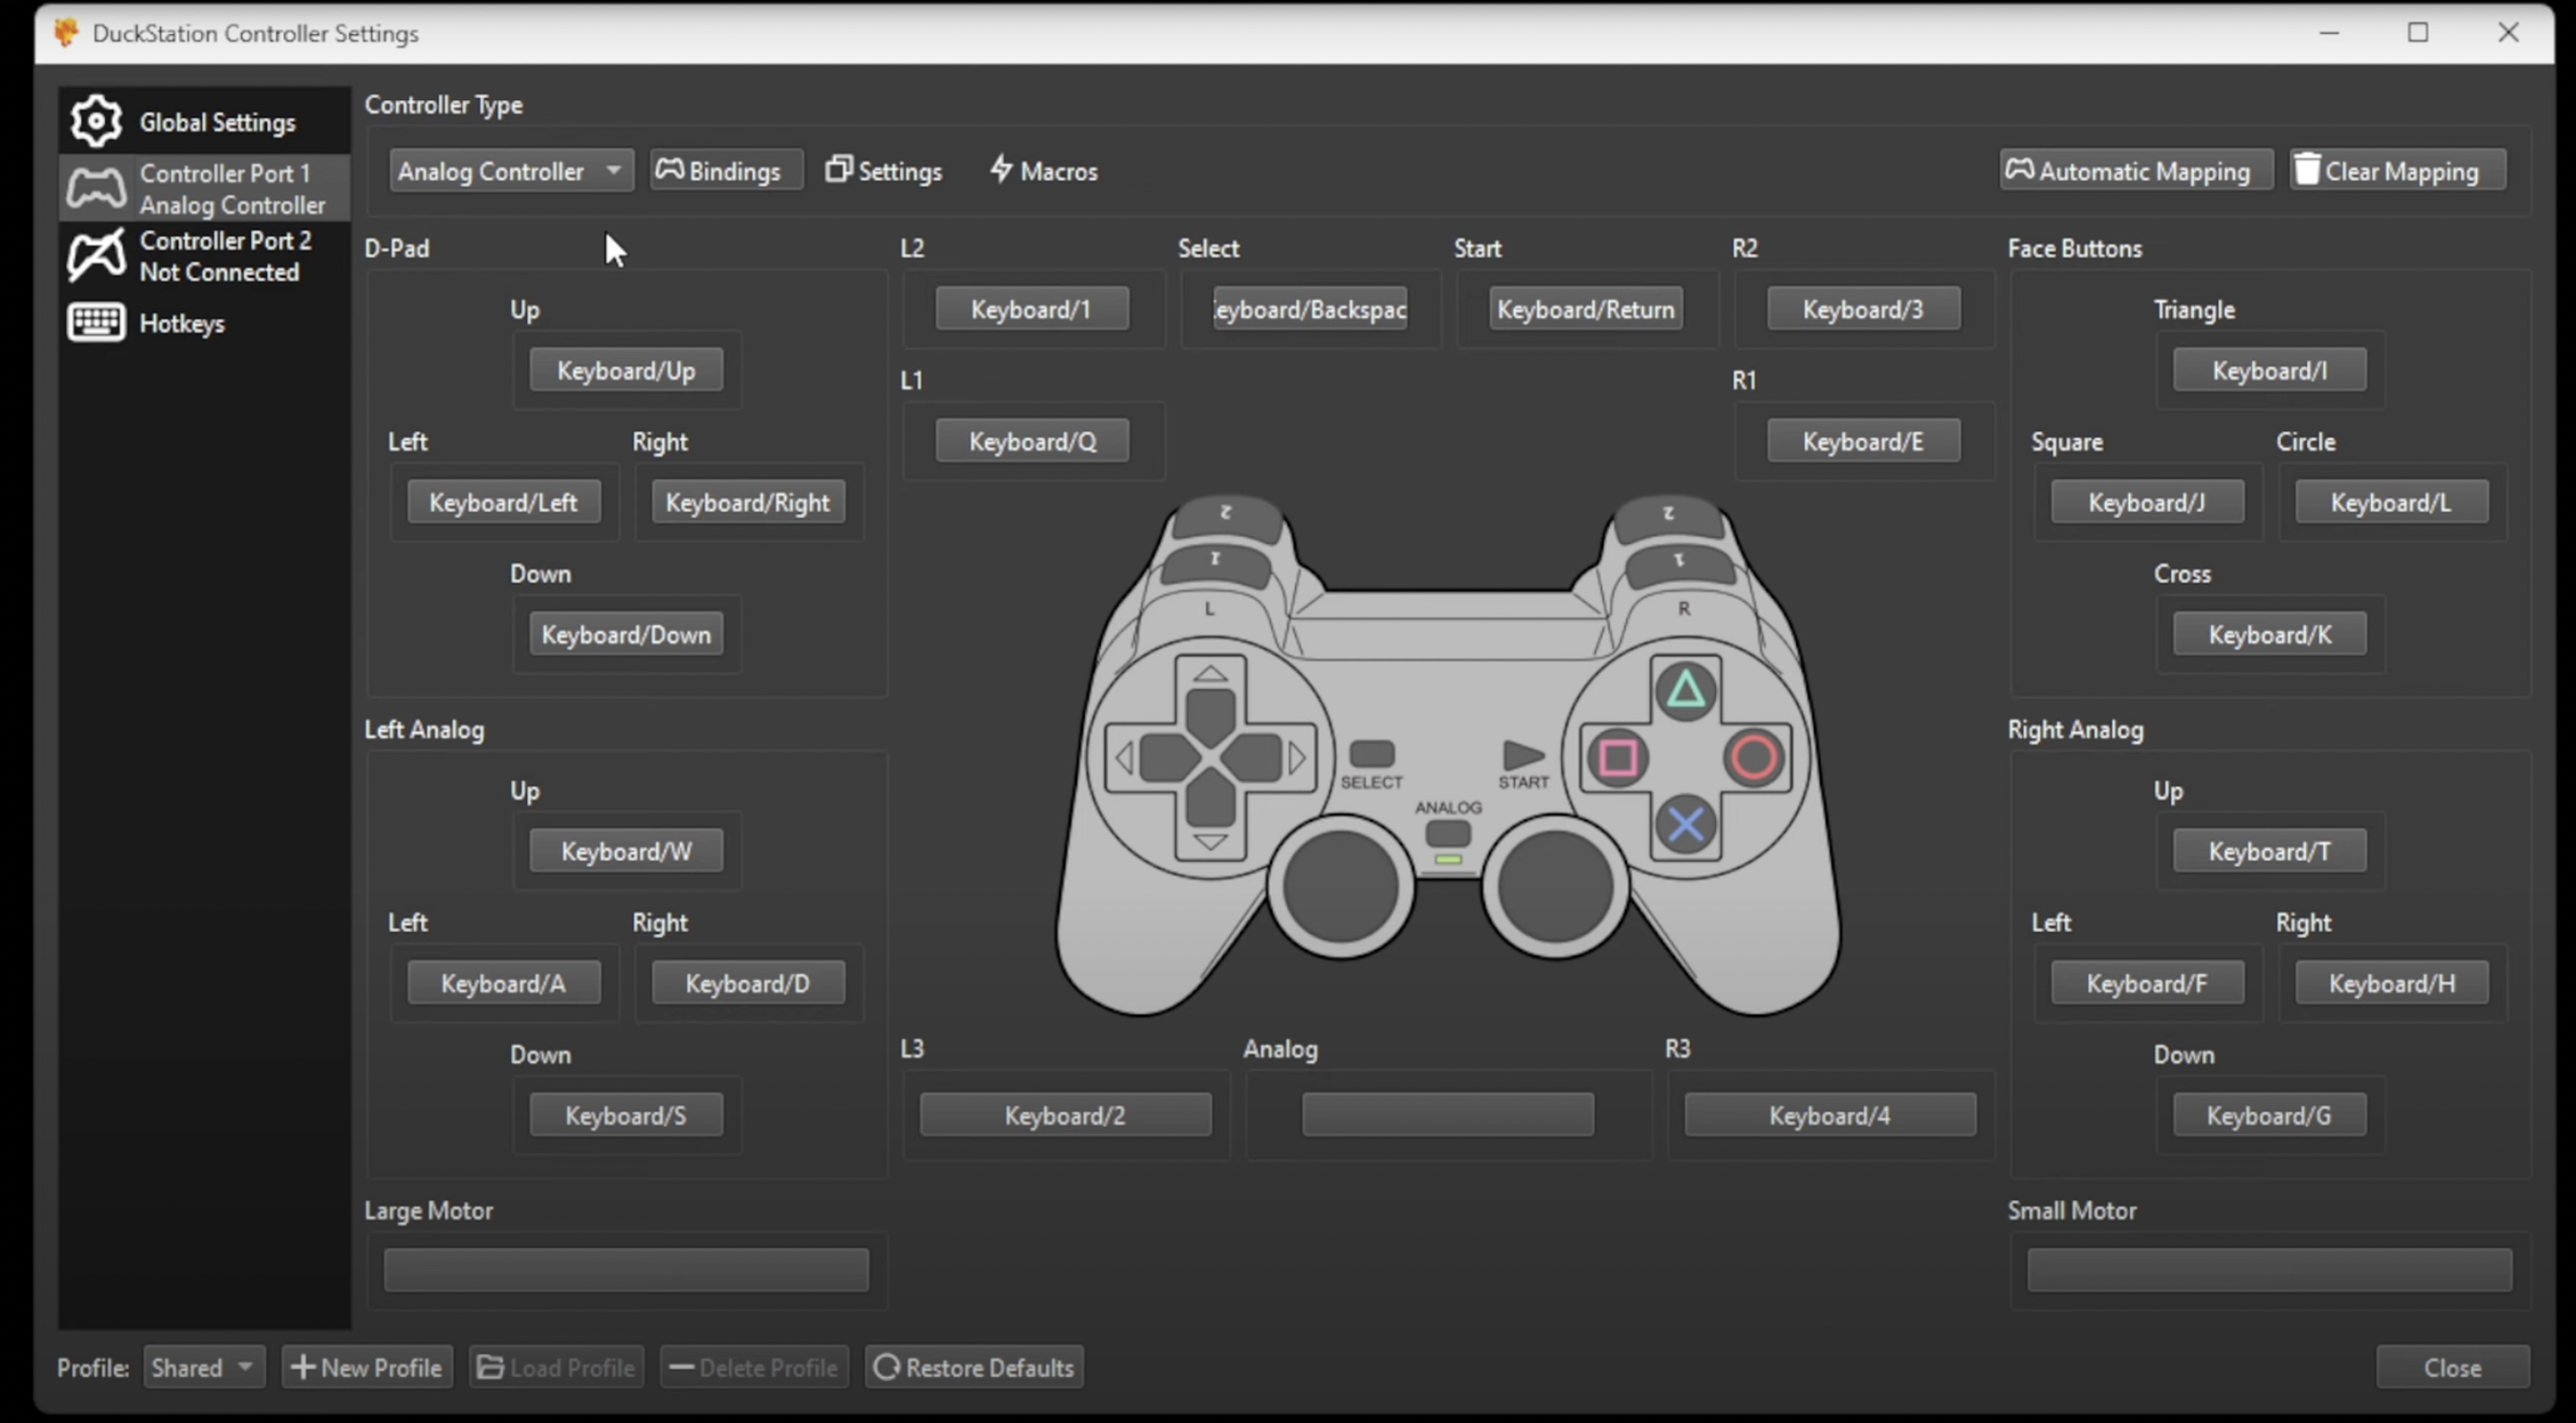This screenshot has height=1423, width=2576.
Task: Rebind D-Pad Down Keyboard/Down
Action: [626, 634]
